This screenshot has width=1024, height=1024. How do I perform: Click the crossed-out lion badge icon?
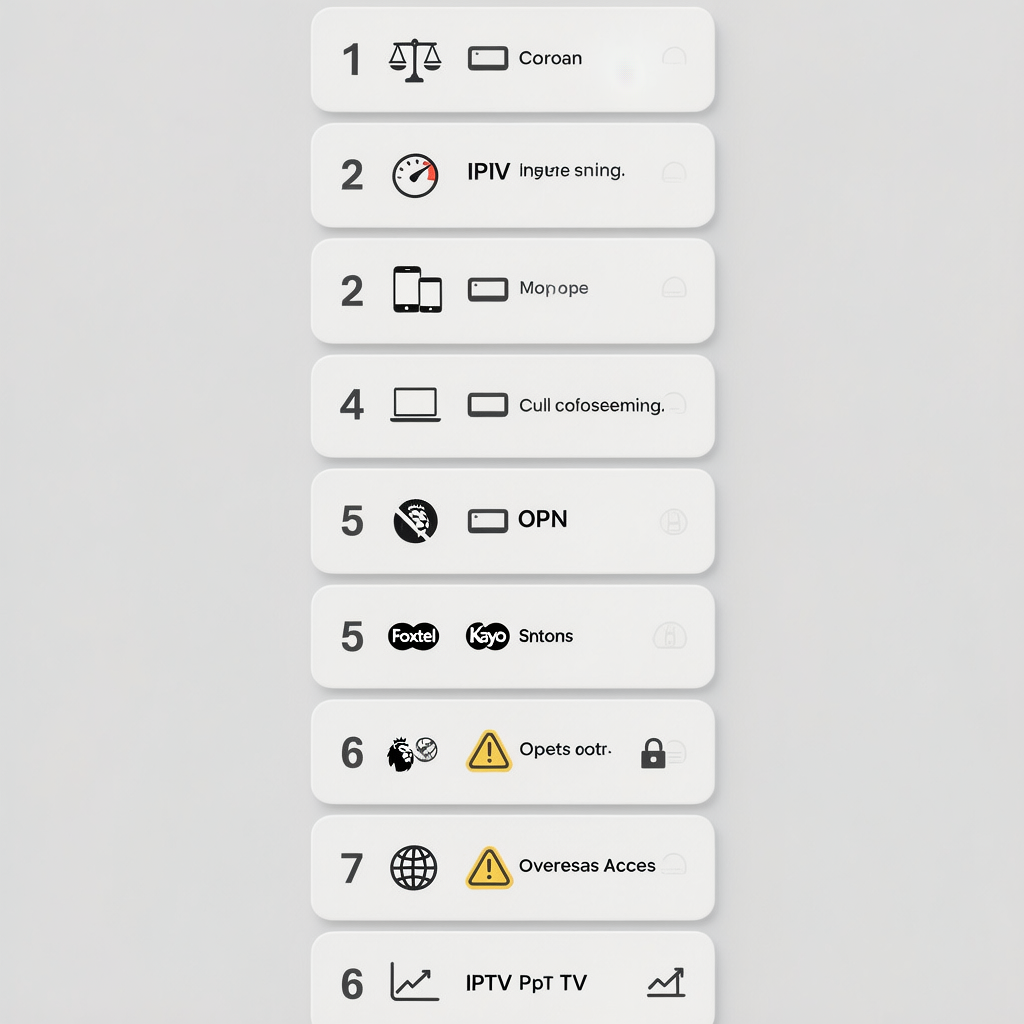[x=415, y=520]
